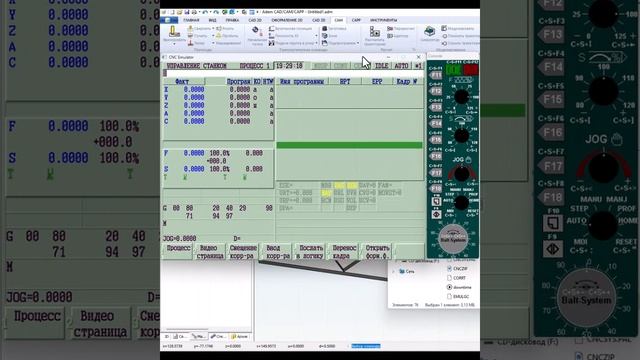Select the Сеть network item in Explorer

pos(407,271)
